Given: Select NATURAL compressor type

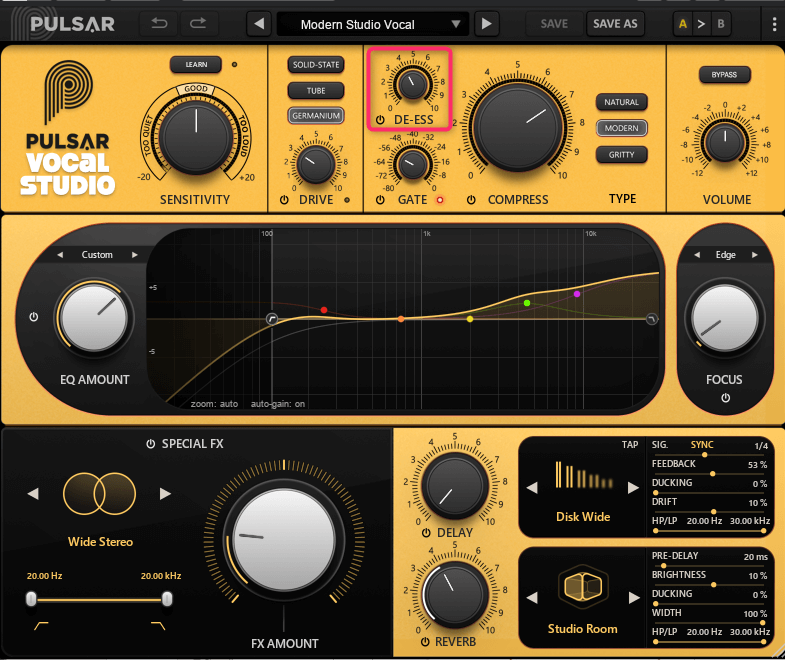Looking at the screenshot, I should point(621,102).
